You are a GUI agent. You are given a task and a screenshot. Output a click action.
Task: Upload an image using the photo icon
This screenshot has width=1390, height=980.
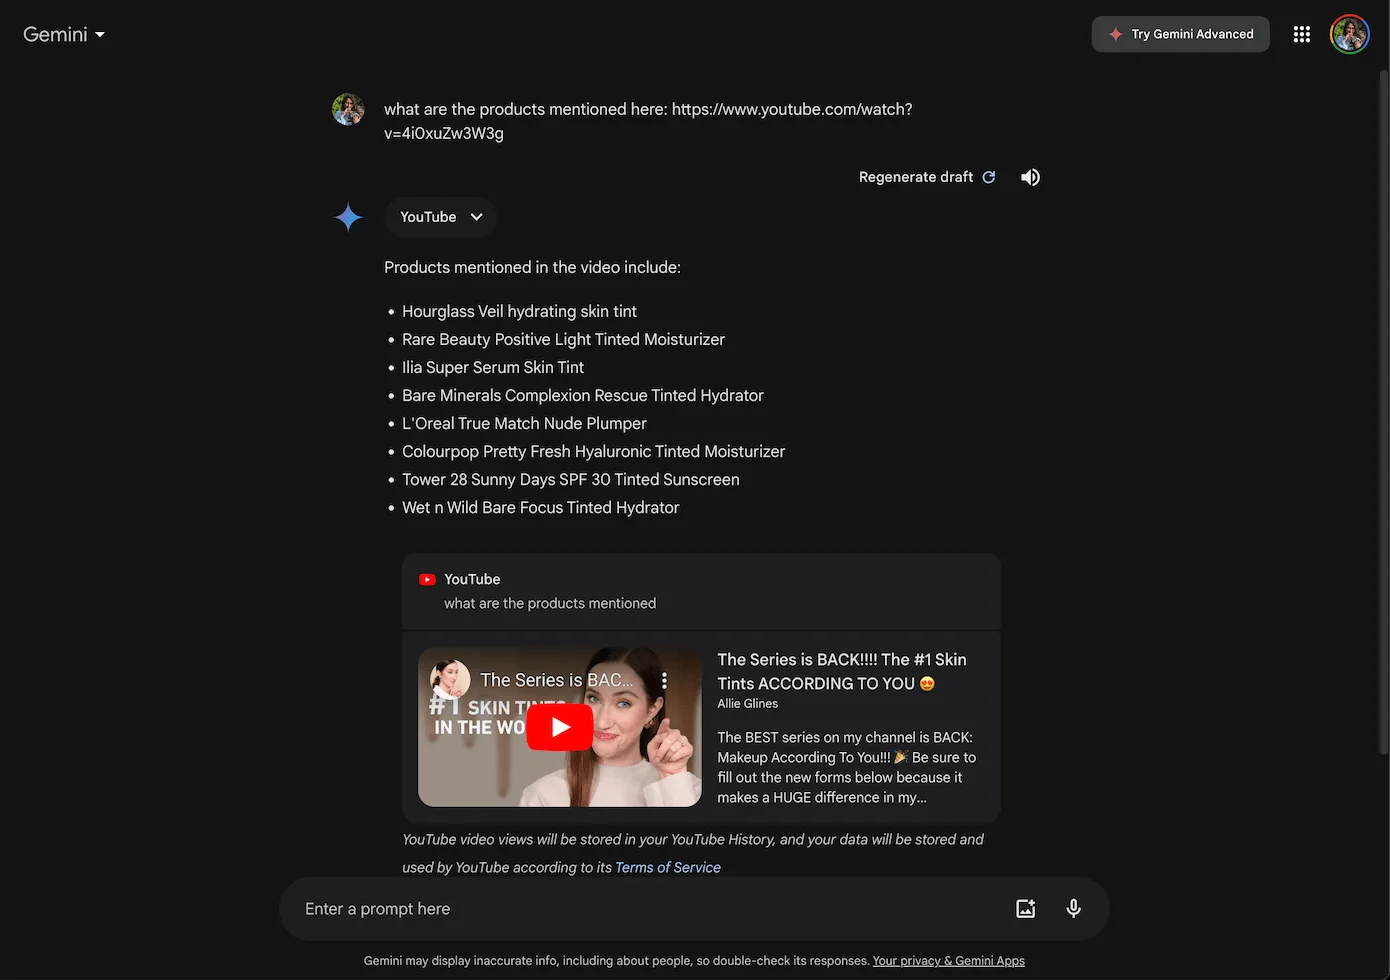click(1025, 908)
